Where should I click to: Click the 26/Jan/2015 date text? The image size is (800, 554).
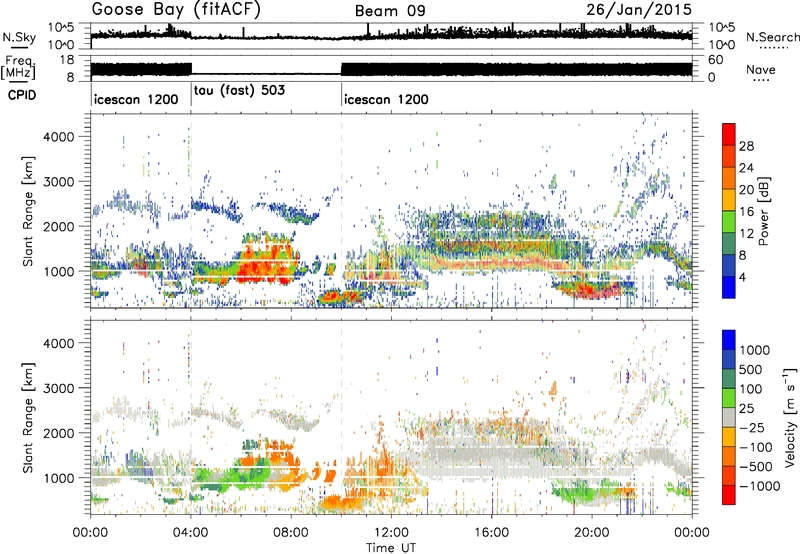click(x=639, y=10)
